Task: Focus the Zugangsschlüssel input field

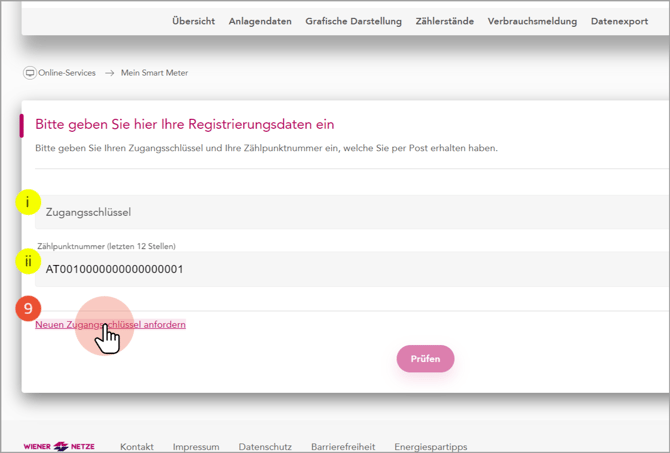Action: tap(352, 212)
